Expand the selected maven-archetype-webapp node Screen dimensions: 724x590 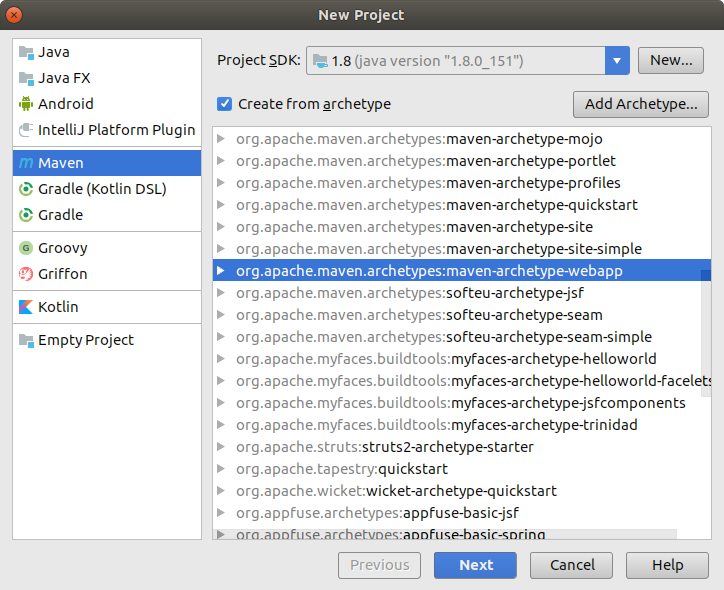(221, 271)
